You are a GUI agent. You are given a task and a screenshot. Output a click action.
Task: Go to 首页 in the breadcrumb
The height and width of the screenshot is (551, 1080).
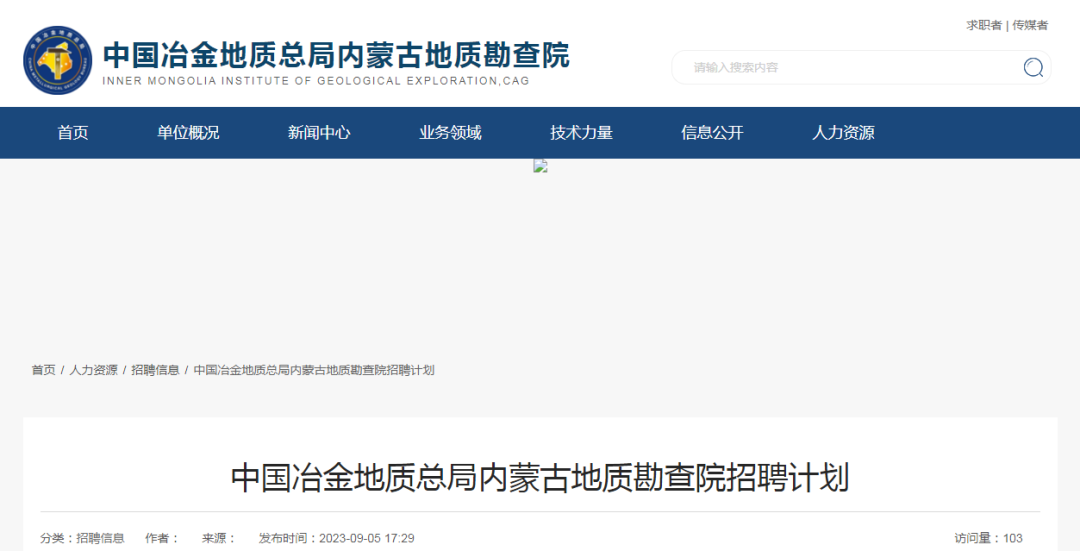point(43,371)
